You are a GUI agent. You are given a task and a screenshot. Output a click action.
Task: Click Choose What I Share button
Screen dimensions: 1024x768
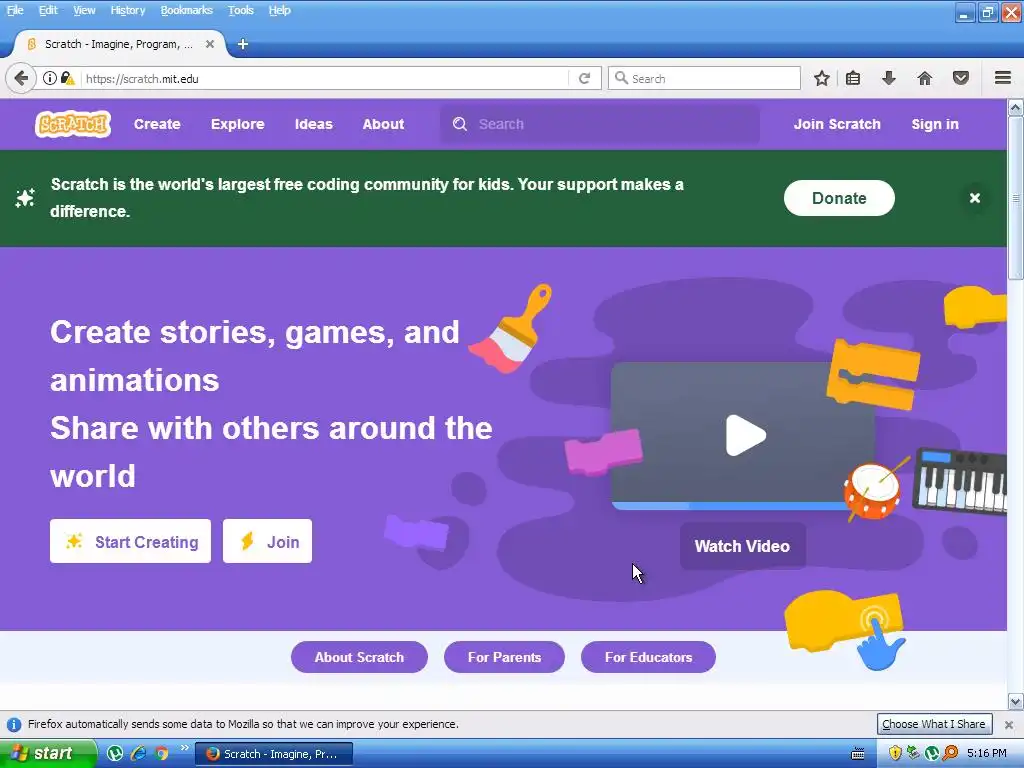tap(934, 724)
